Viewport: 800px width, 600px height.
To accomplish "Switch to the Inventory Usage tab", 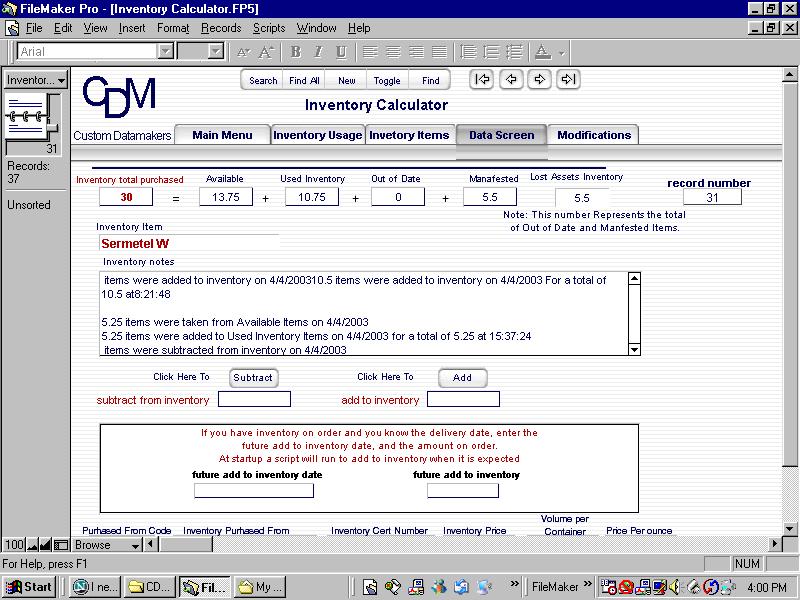I will pos(317,135).
